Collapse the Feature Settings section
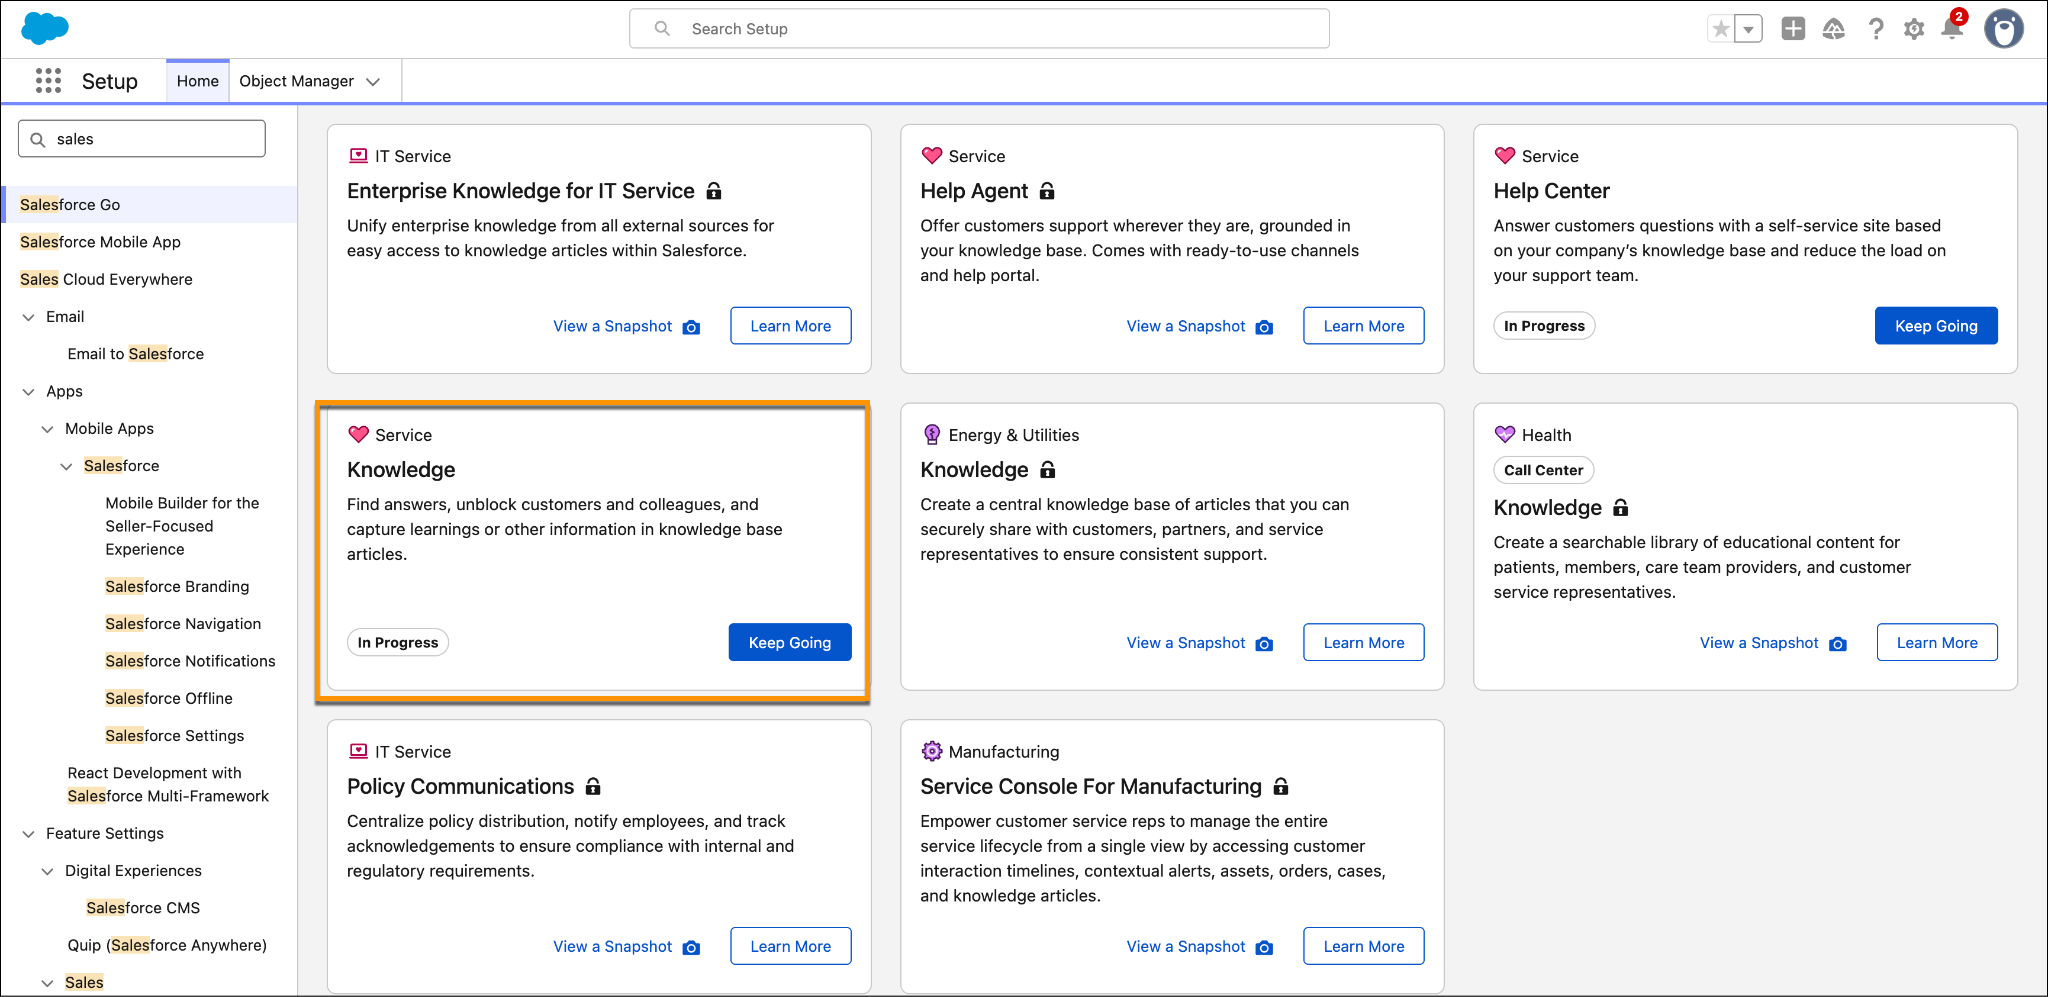This screenshot has width=2048, height=997. [28, 834]
